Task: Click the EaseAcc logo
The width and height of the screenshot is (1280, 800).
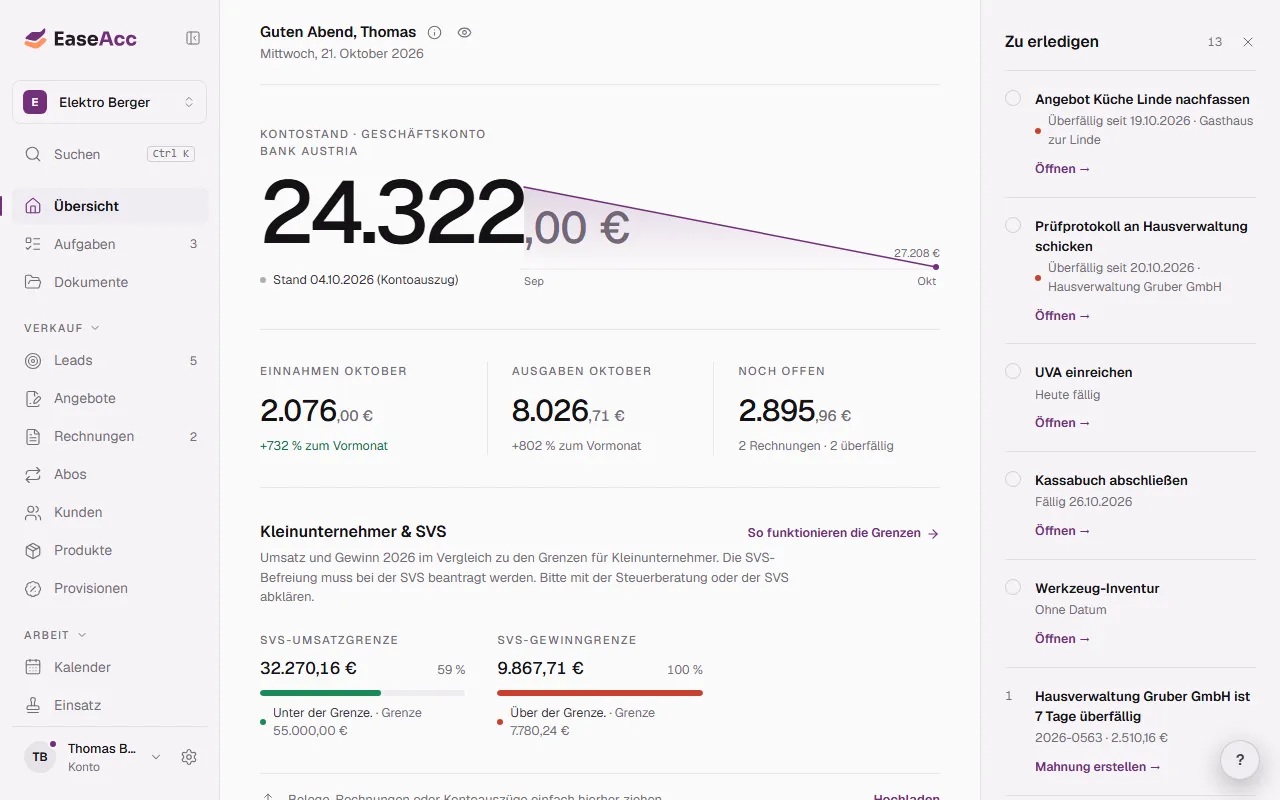Action: 81,39
